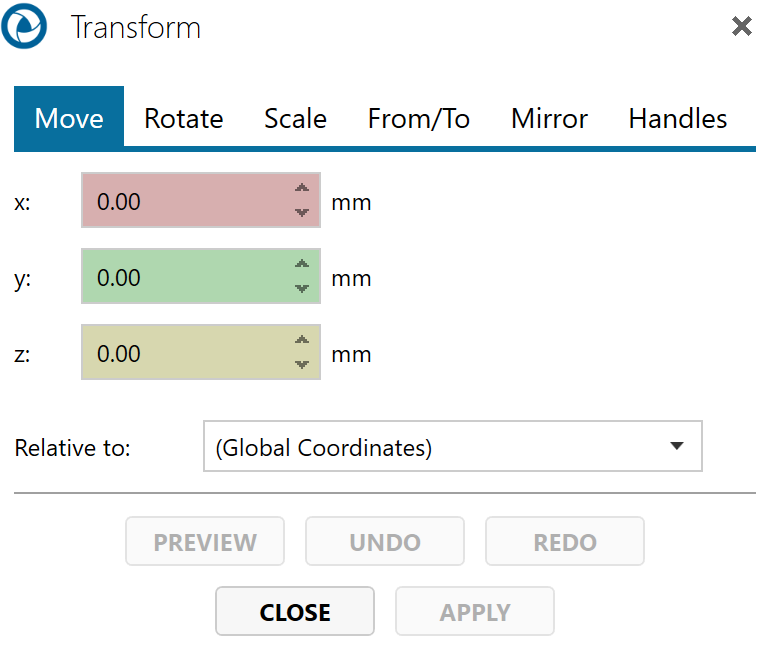Increase the z value with up arrow
Screen dimensions: 771x655
coord(302,340)
